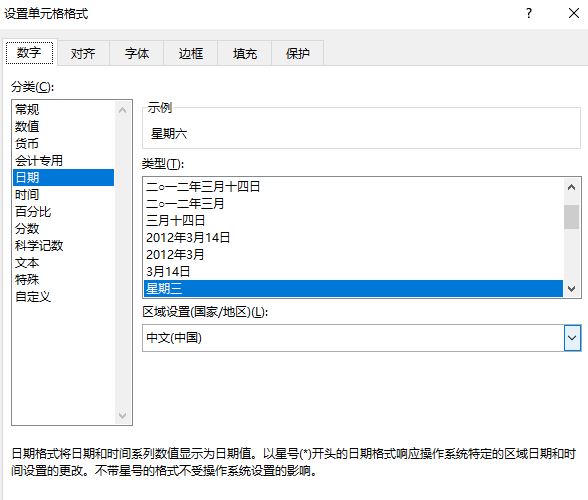This screenshot has height=500, width=588.
Task: Click type list scroll down arrow
Action: 572,288
